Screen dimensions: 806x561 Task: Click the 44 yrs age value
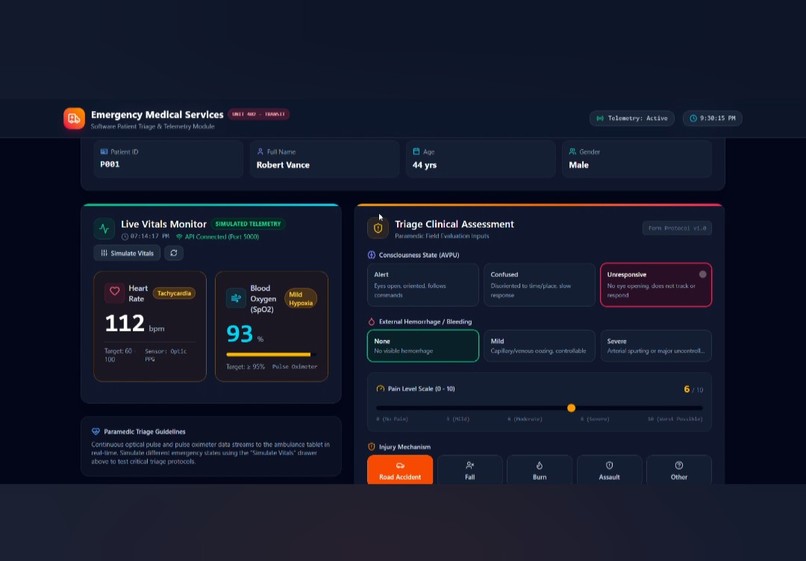425,165
